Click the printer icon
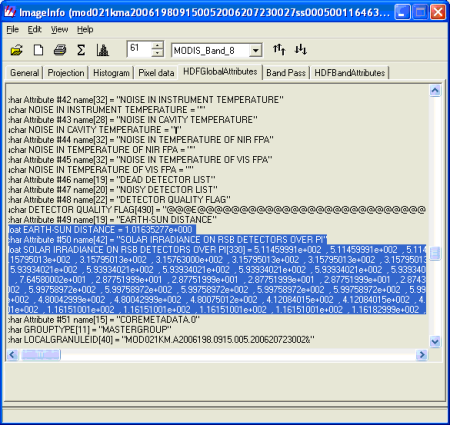 coord(60,50)
